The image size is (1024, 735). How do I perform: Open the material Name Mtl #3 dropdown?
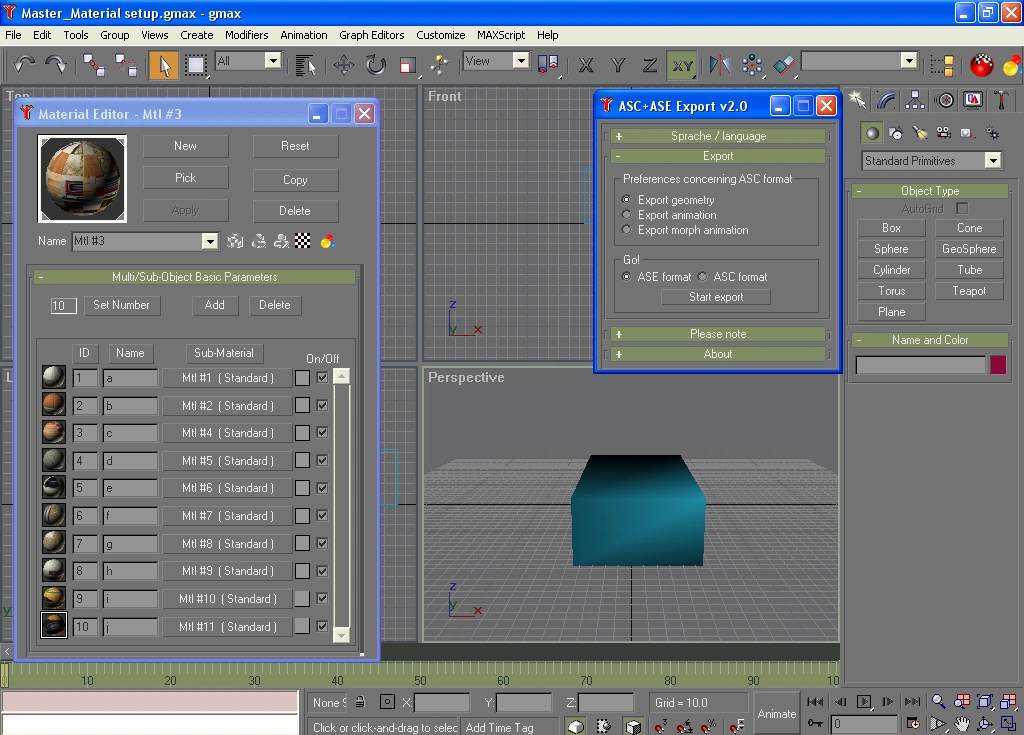210,241
